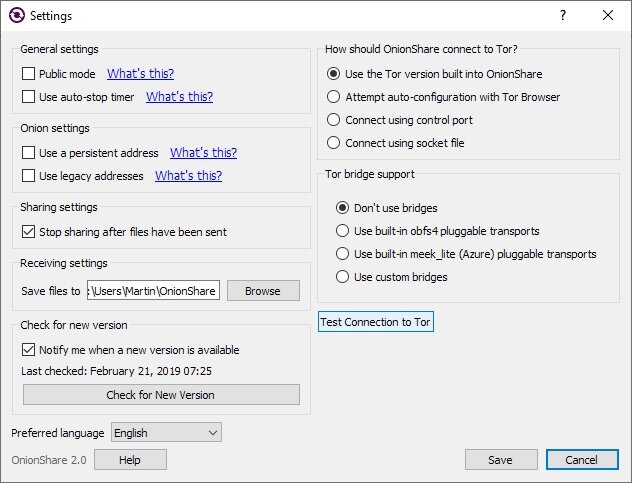Image resolution: width=632 pixels, height=483 pixels.
Task: Choose Connect using control port
Action: tap(333, 120)
